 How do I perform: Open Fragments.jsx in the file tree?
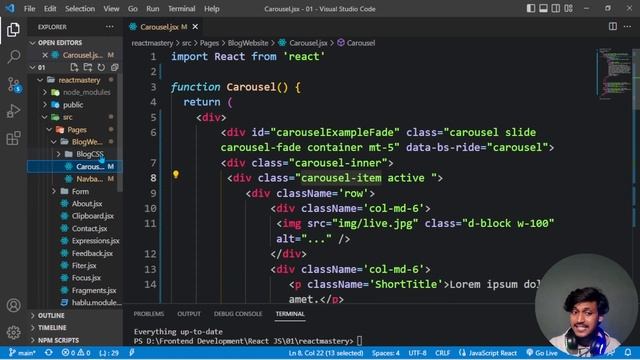[94, 291]
